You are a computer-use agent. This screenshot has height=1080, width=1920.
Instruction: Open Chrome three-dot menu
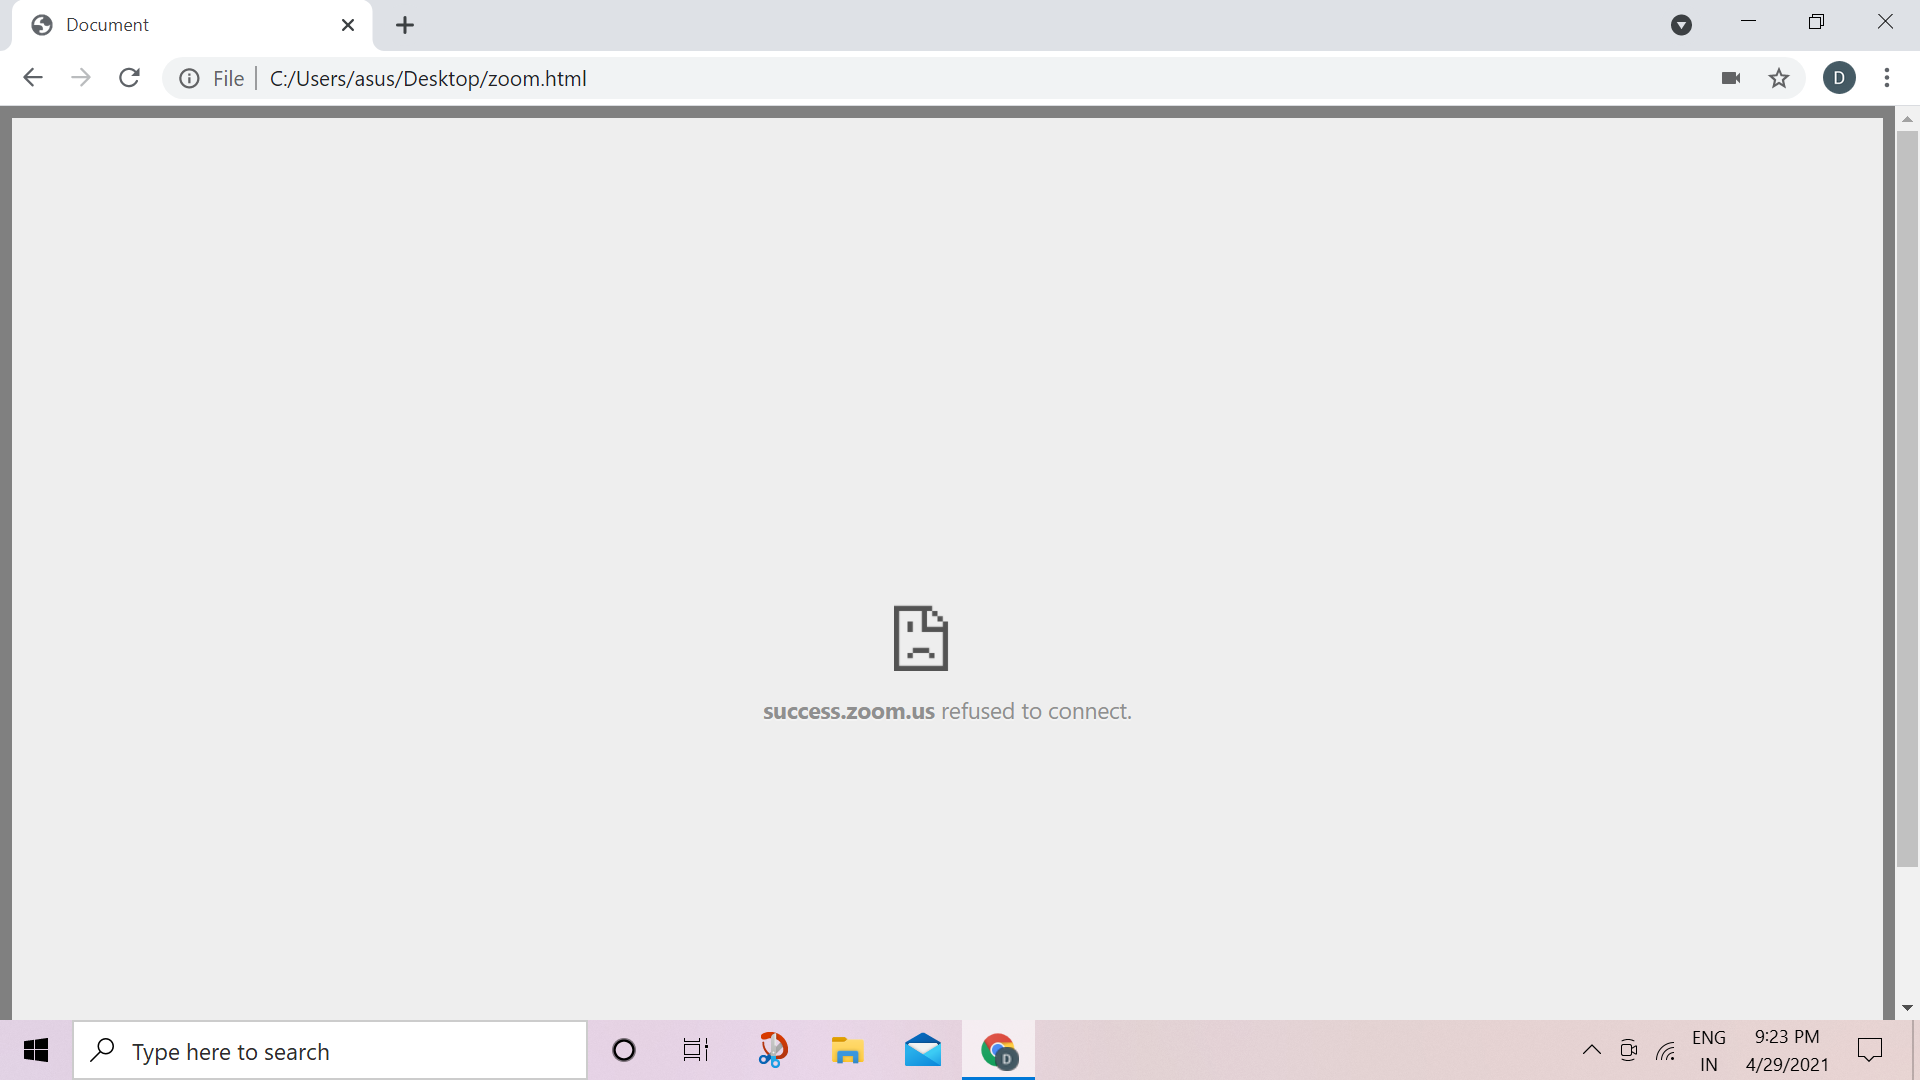(1887, 78)
